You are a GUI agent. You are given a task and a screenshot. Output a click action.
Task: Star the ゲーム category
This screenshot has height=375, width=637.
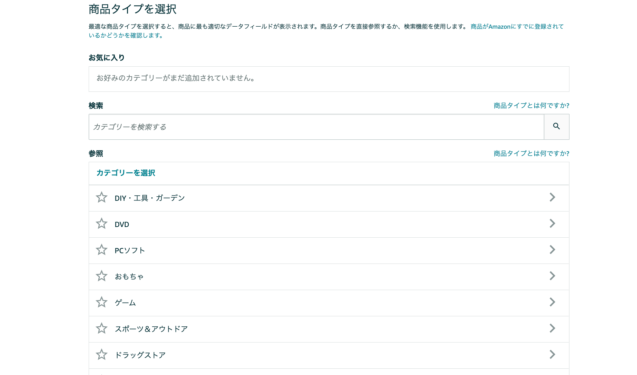click(102, 302)
